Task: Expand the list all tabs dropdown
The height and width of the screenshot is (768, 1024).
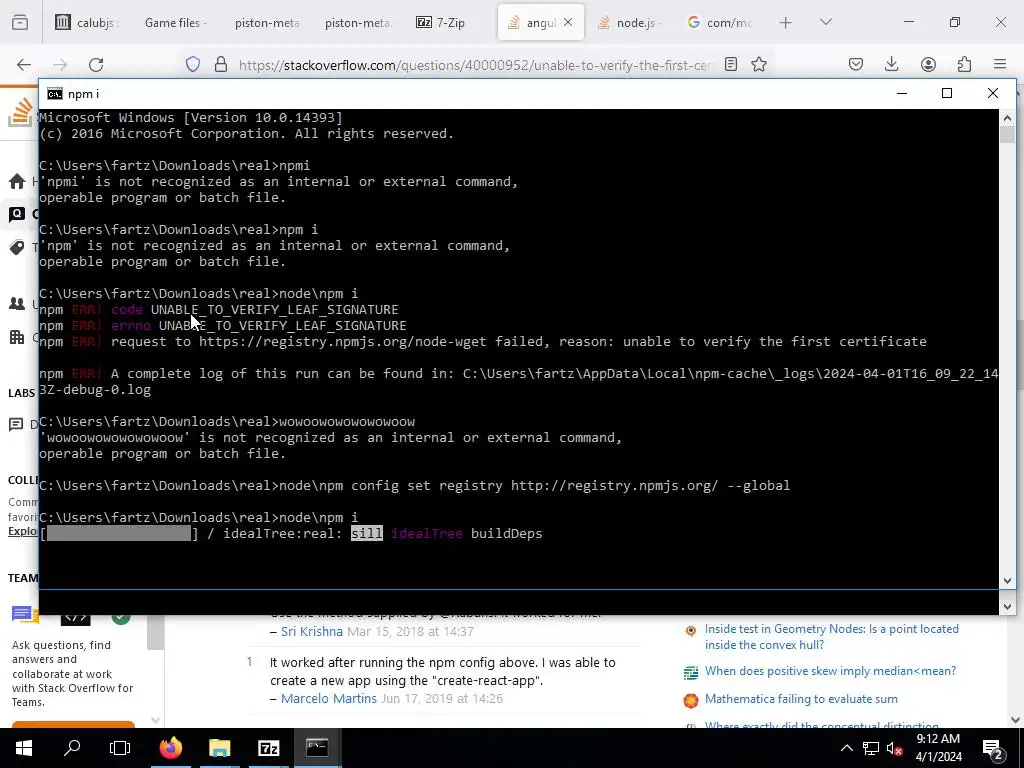Action: coord(825,22)
